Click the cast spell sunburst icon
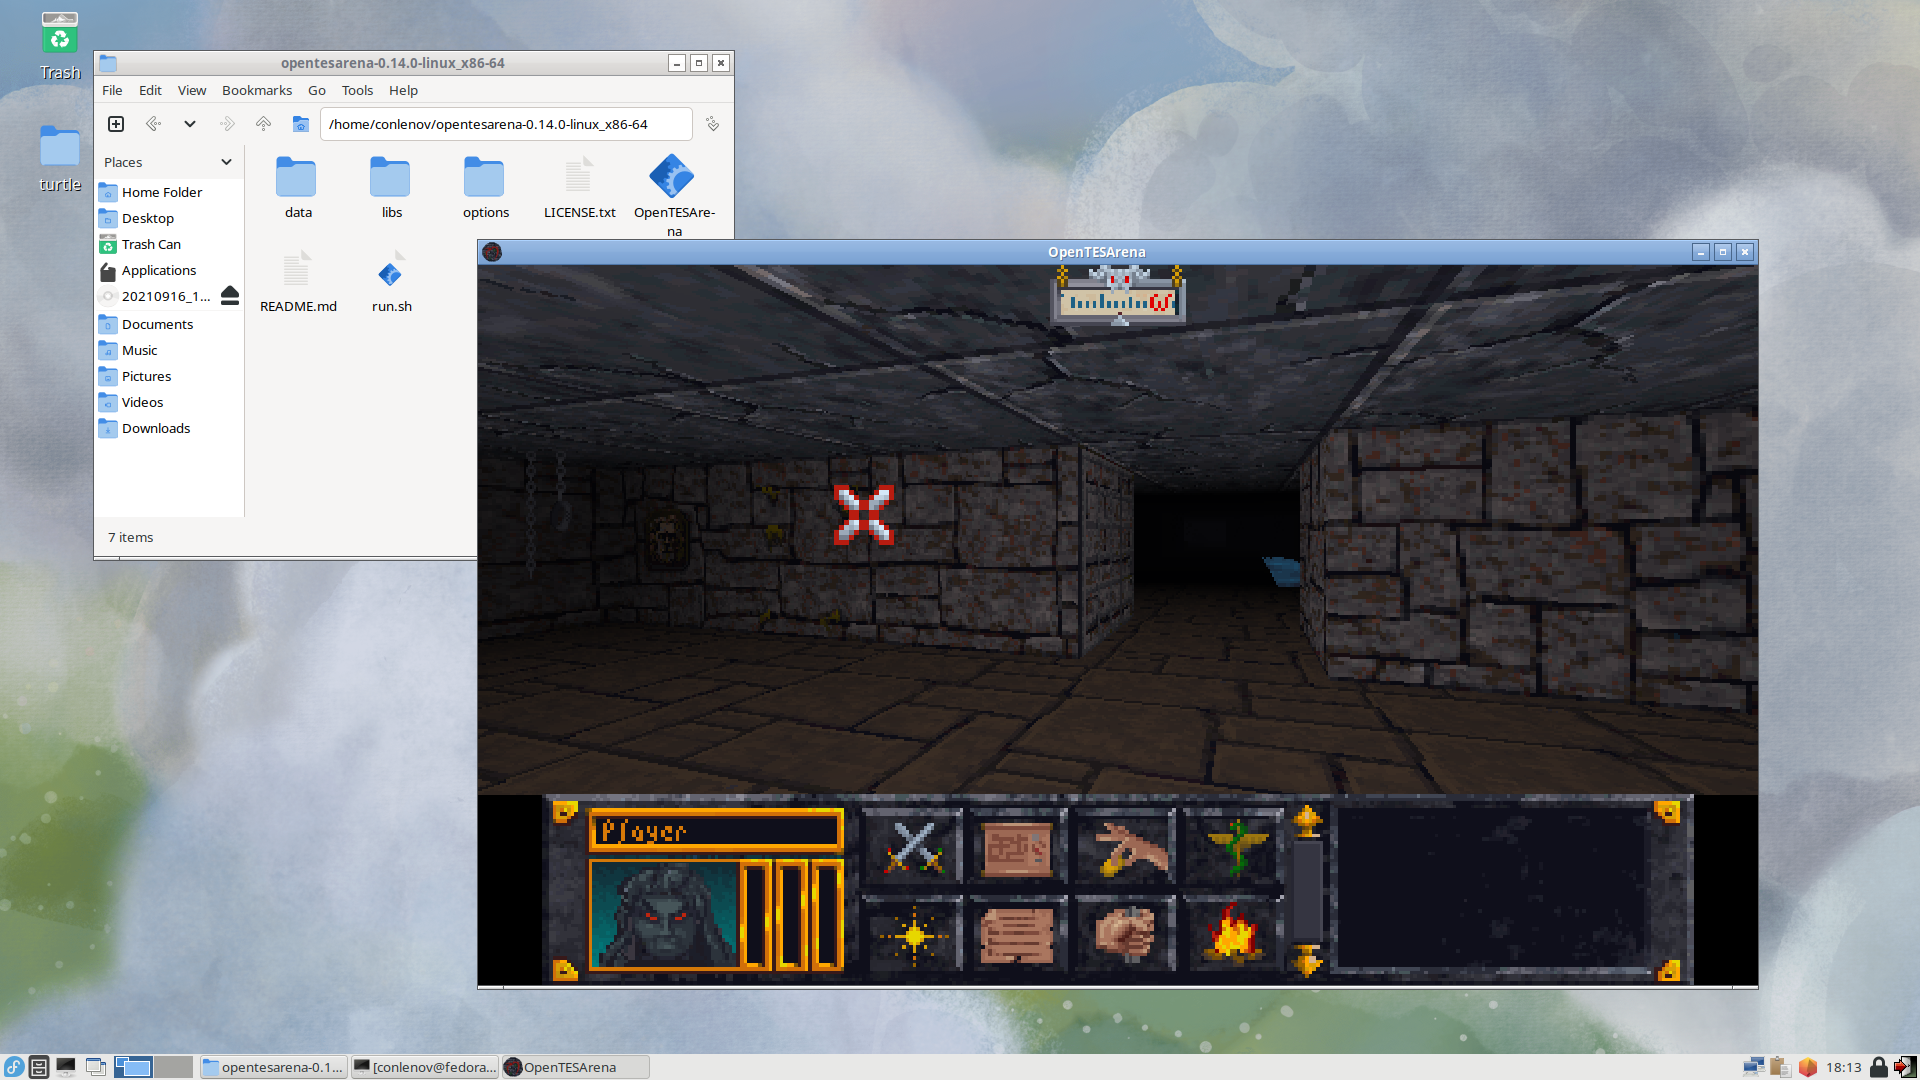Screen dimensions: 1920x1080 912,934
